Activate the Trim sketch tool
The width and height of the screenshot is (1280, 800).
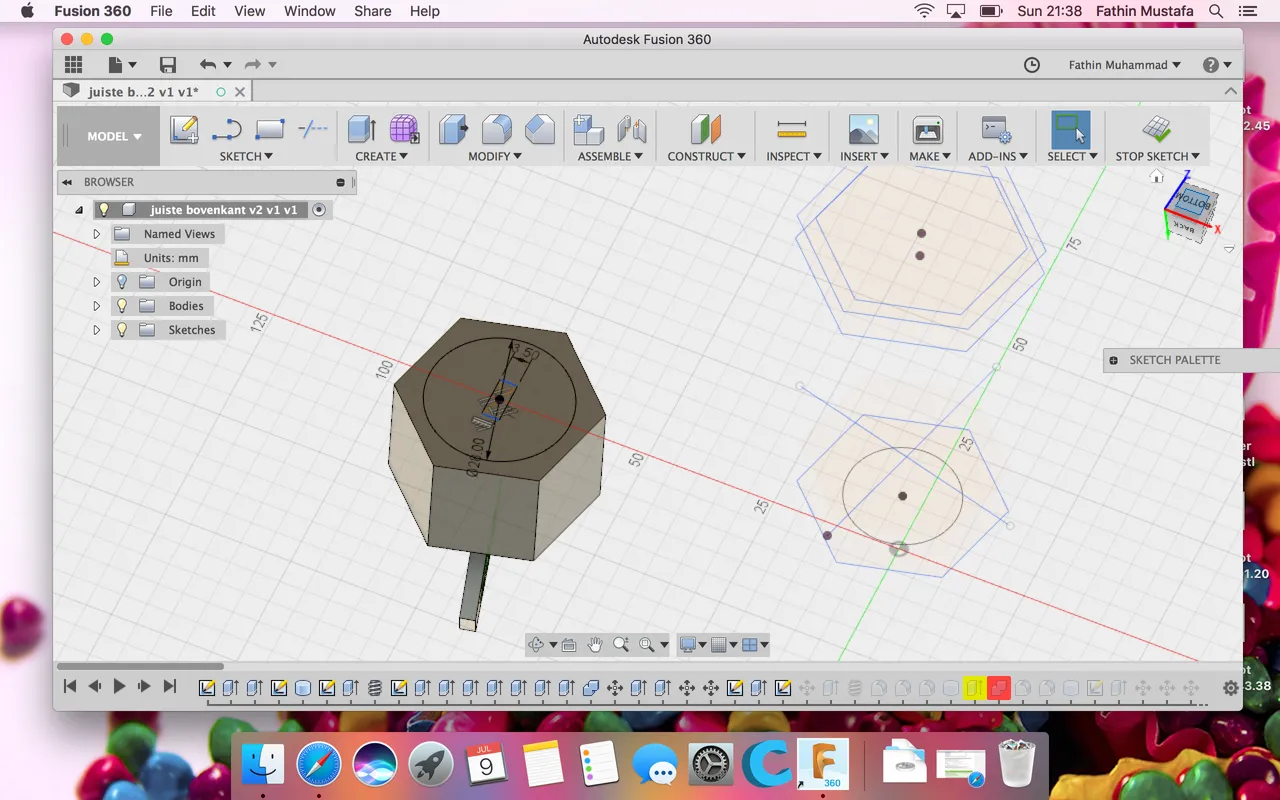[x=313, y=129]
